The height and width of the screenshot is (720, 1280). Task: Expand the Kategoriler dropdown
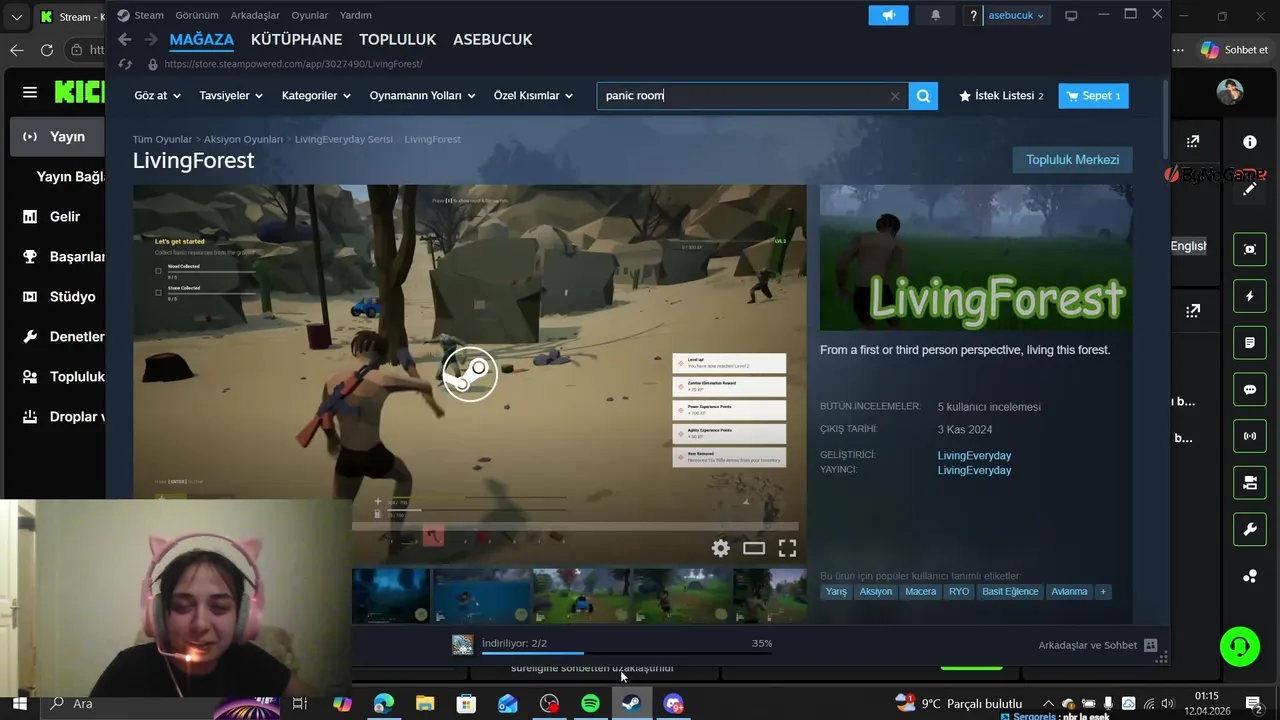(x=316, y=96)
